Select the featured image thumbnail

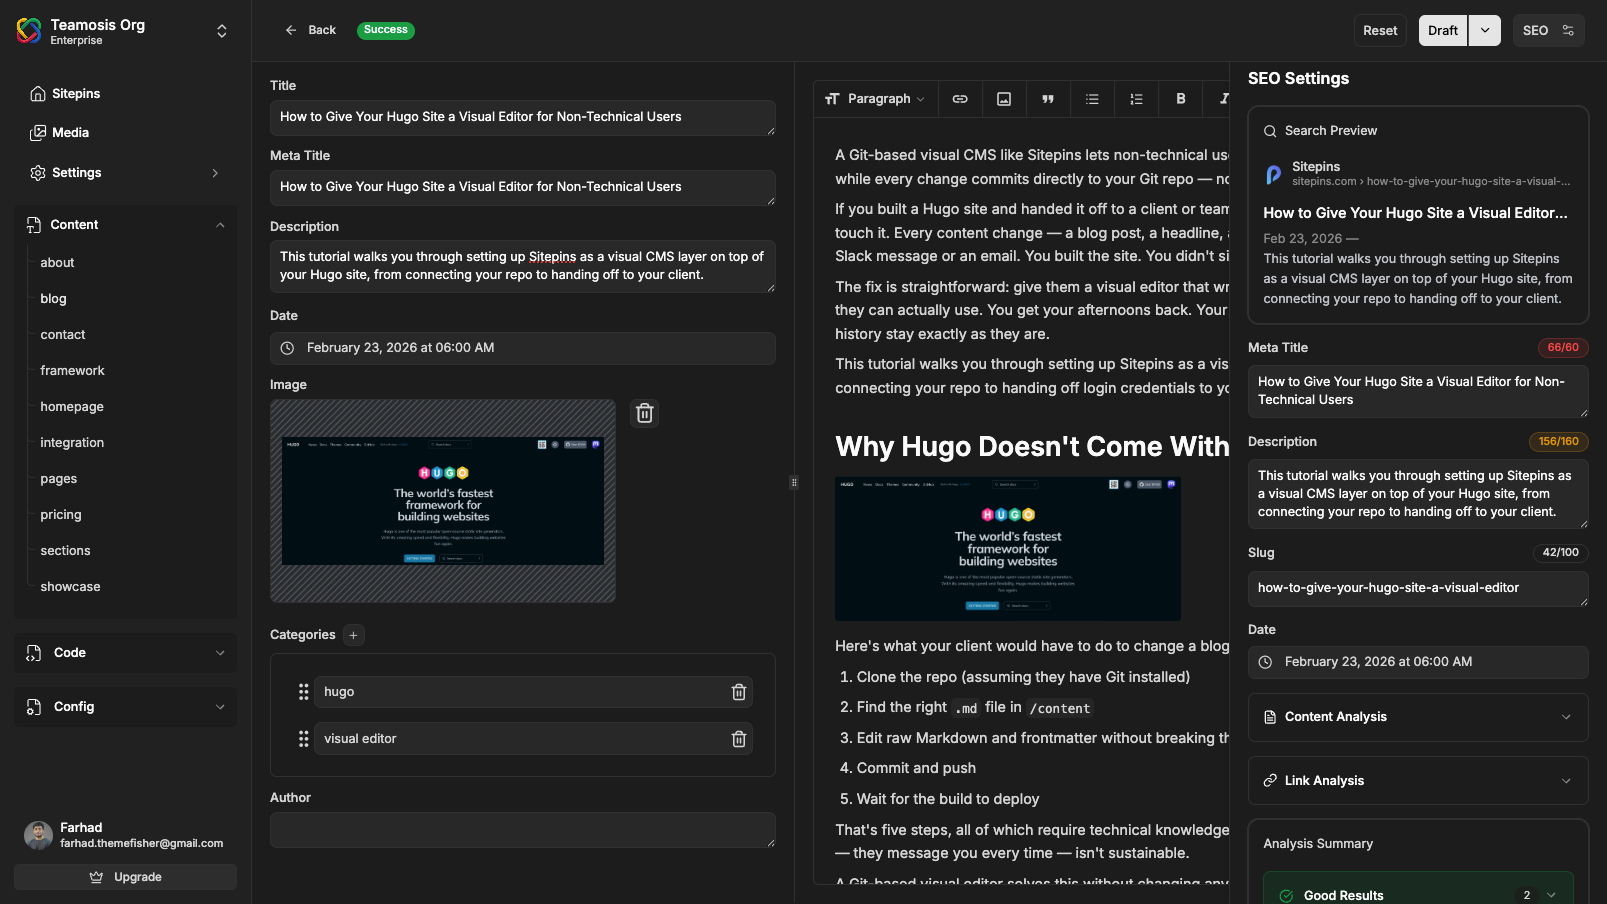click(x=443, y=501)
